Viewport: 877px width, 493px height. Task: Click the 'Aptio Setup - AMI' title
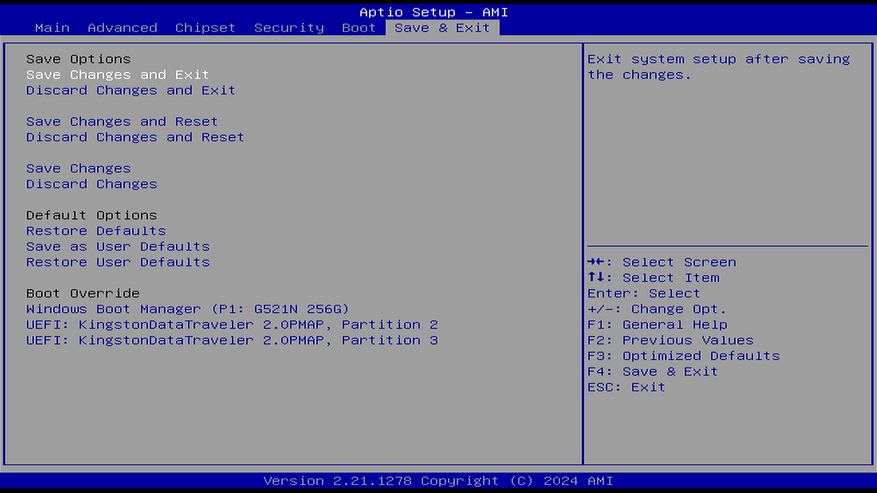coord(433,12)
